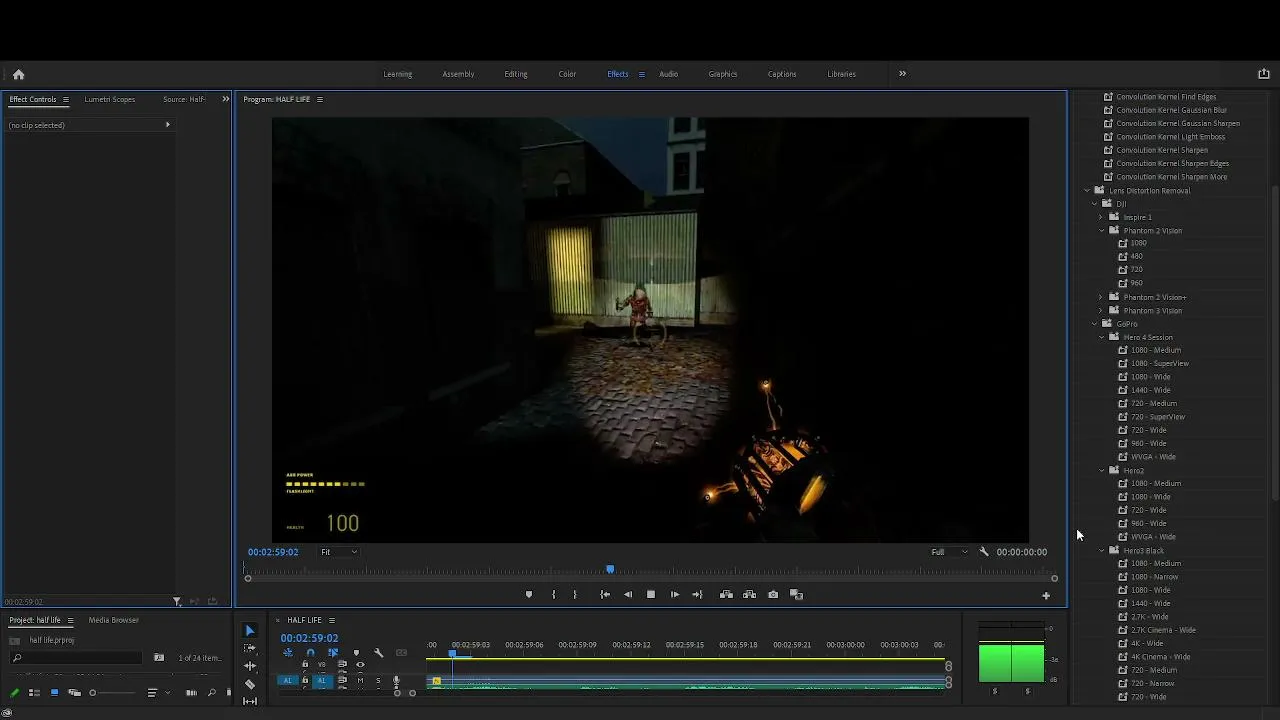The width and height of the screenshot is (1280, 720).
Task: Expand the Phantom 2 Vision+ folder
Action: [1101, 297]
